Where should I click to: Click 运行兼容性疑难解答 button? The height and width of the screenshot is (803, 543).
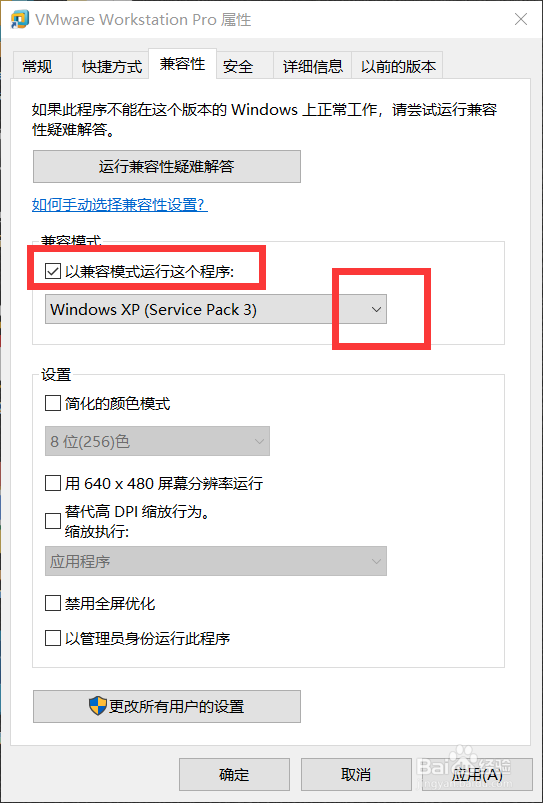click(167, 166)
